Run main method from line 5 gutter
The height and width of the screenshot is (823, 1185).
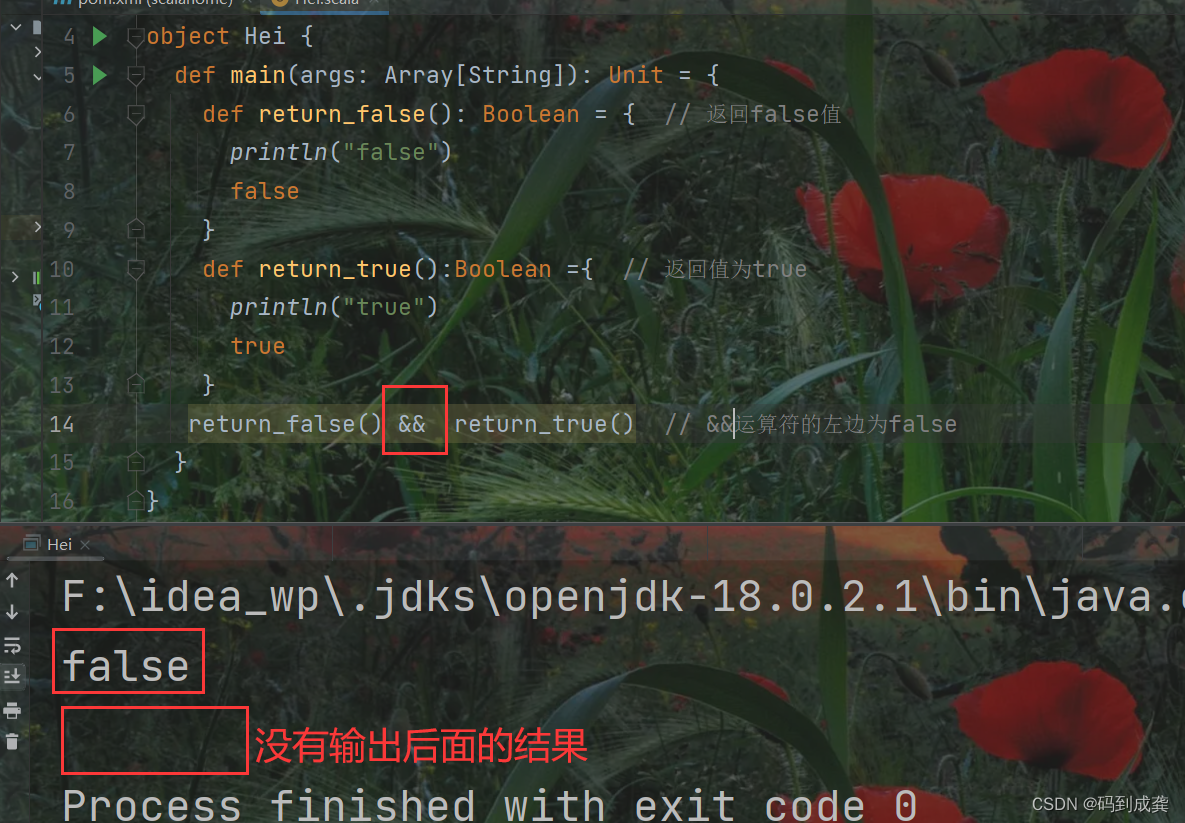point(100,75)
